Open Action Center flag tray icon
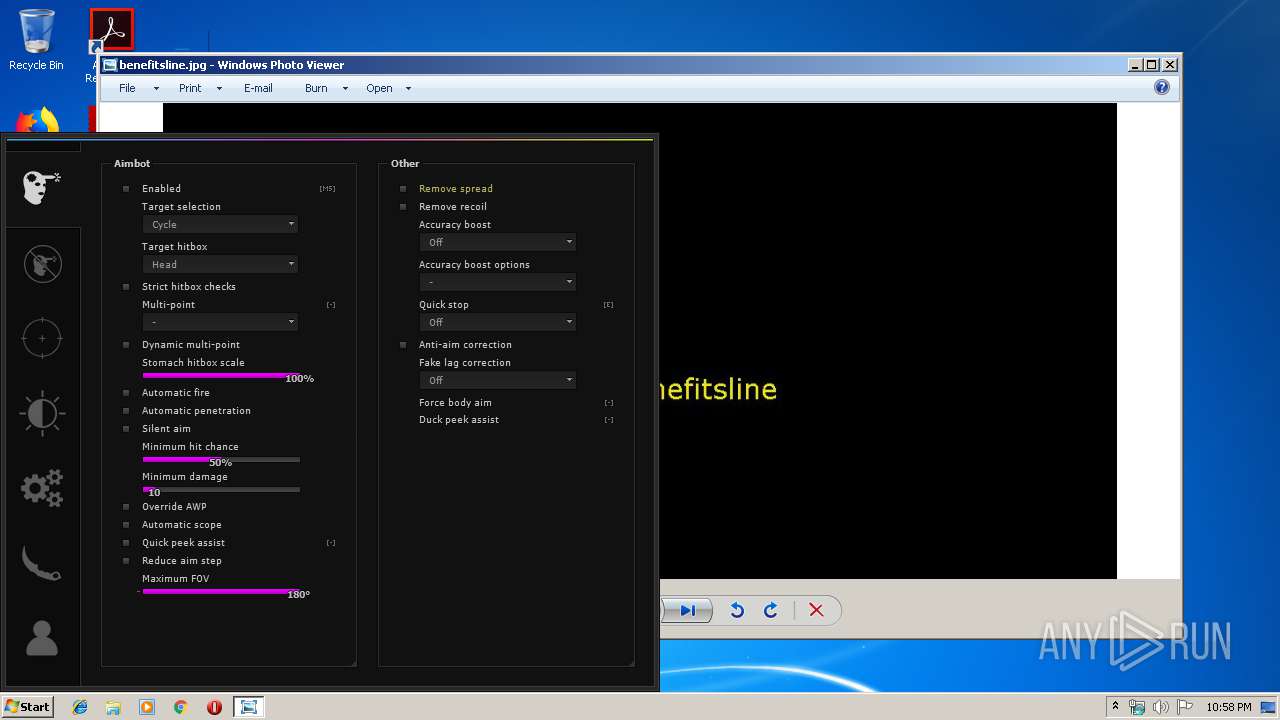 (x=1185, y=707)
